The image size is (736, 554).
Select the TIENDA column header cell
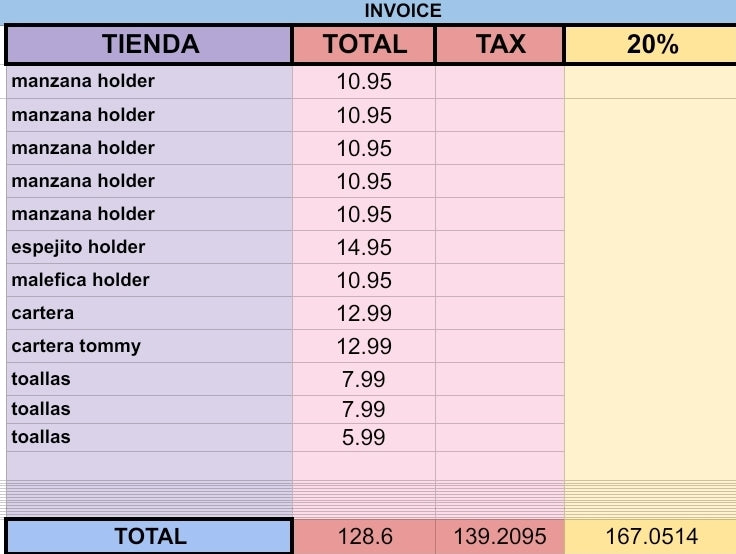[149, 45]
